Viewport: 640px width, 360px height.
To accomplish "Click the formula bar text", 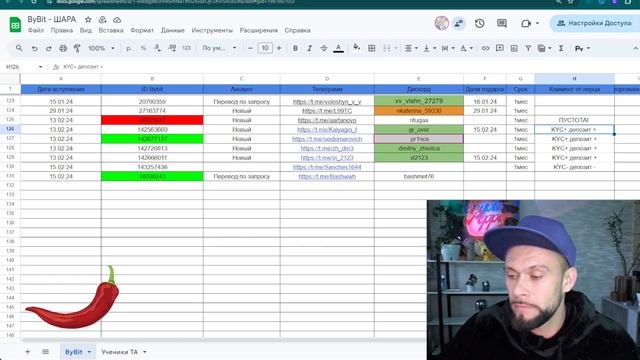I will click(83, 67).
